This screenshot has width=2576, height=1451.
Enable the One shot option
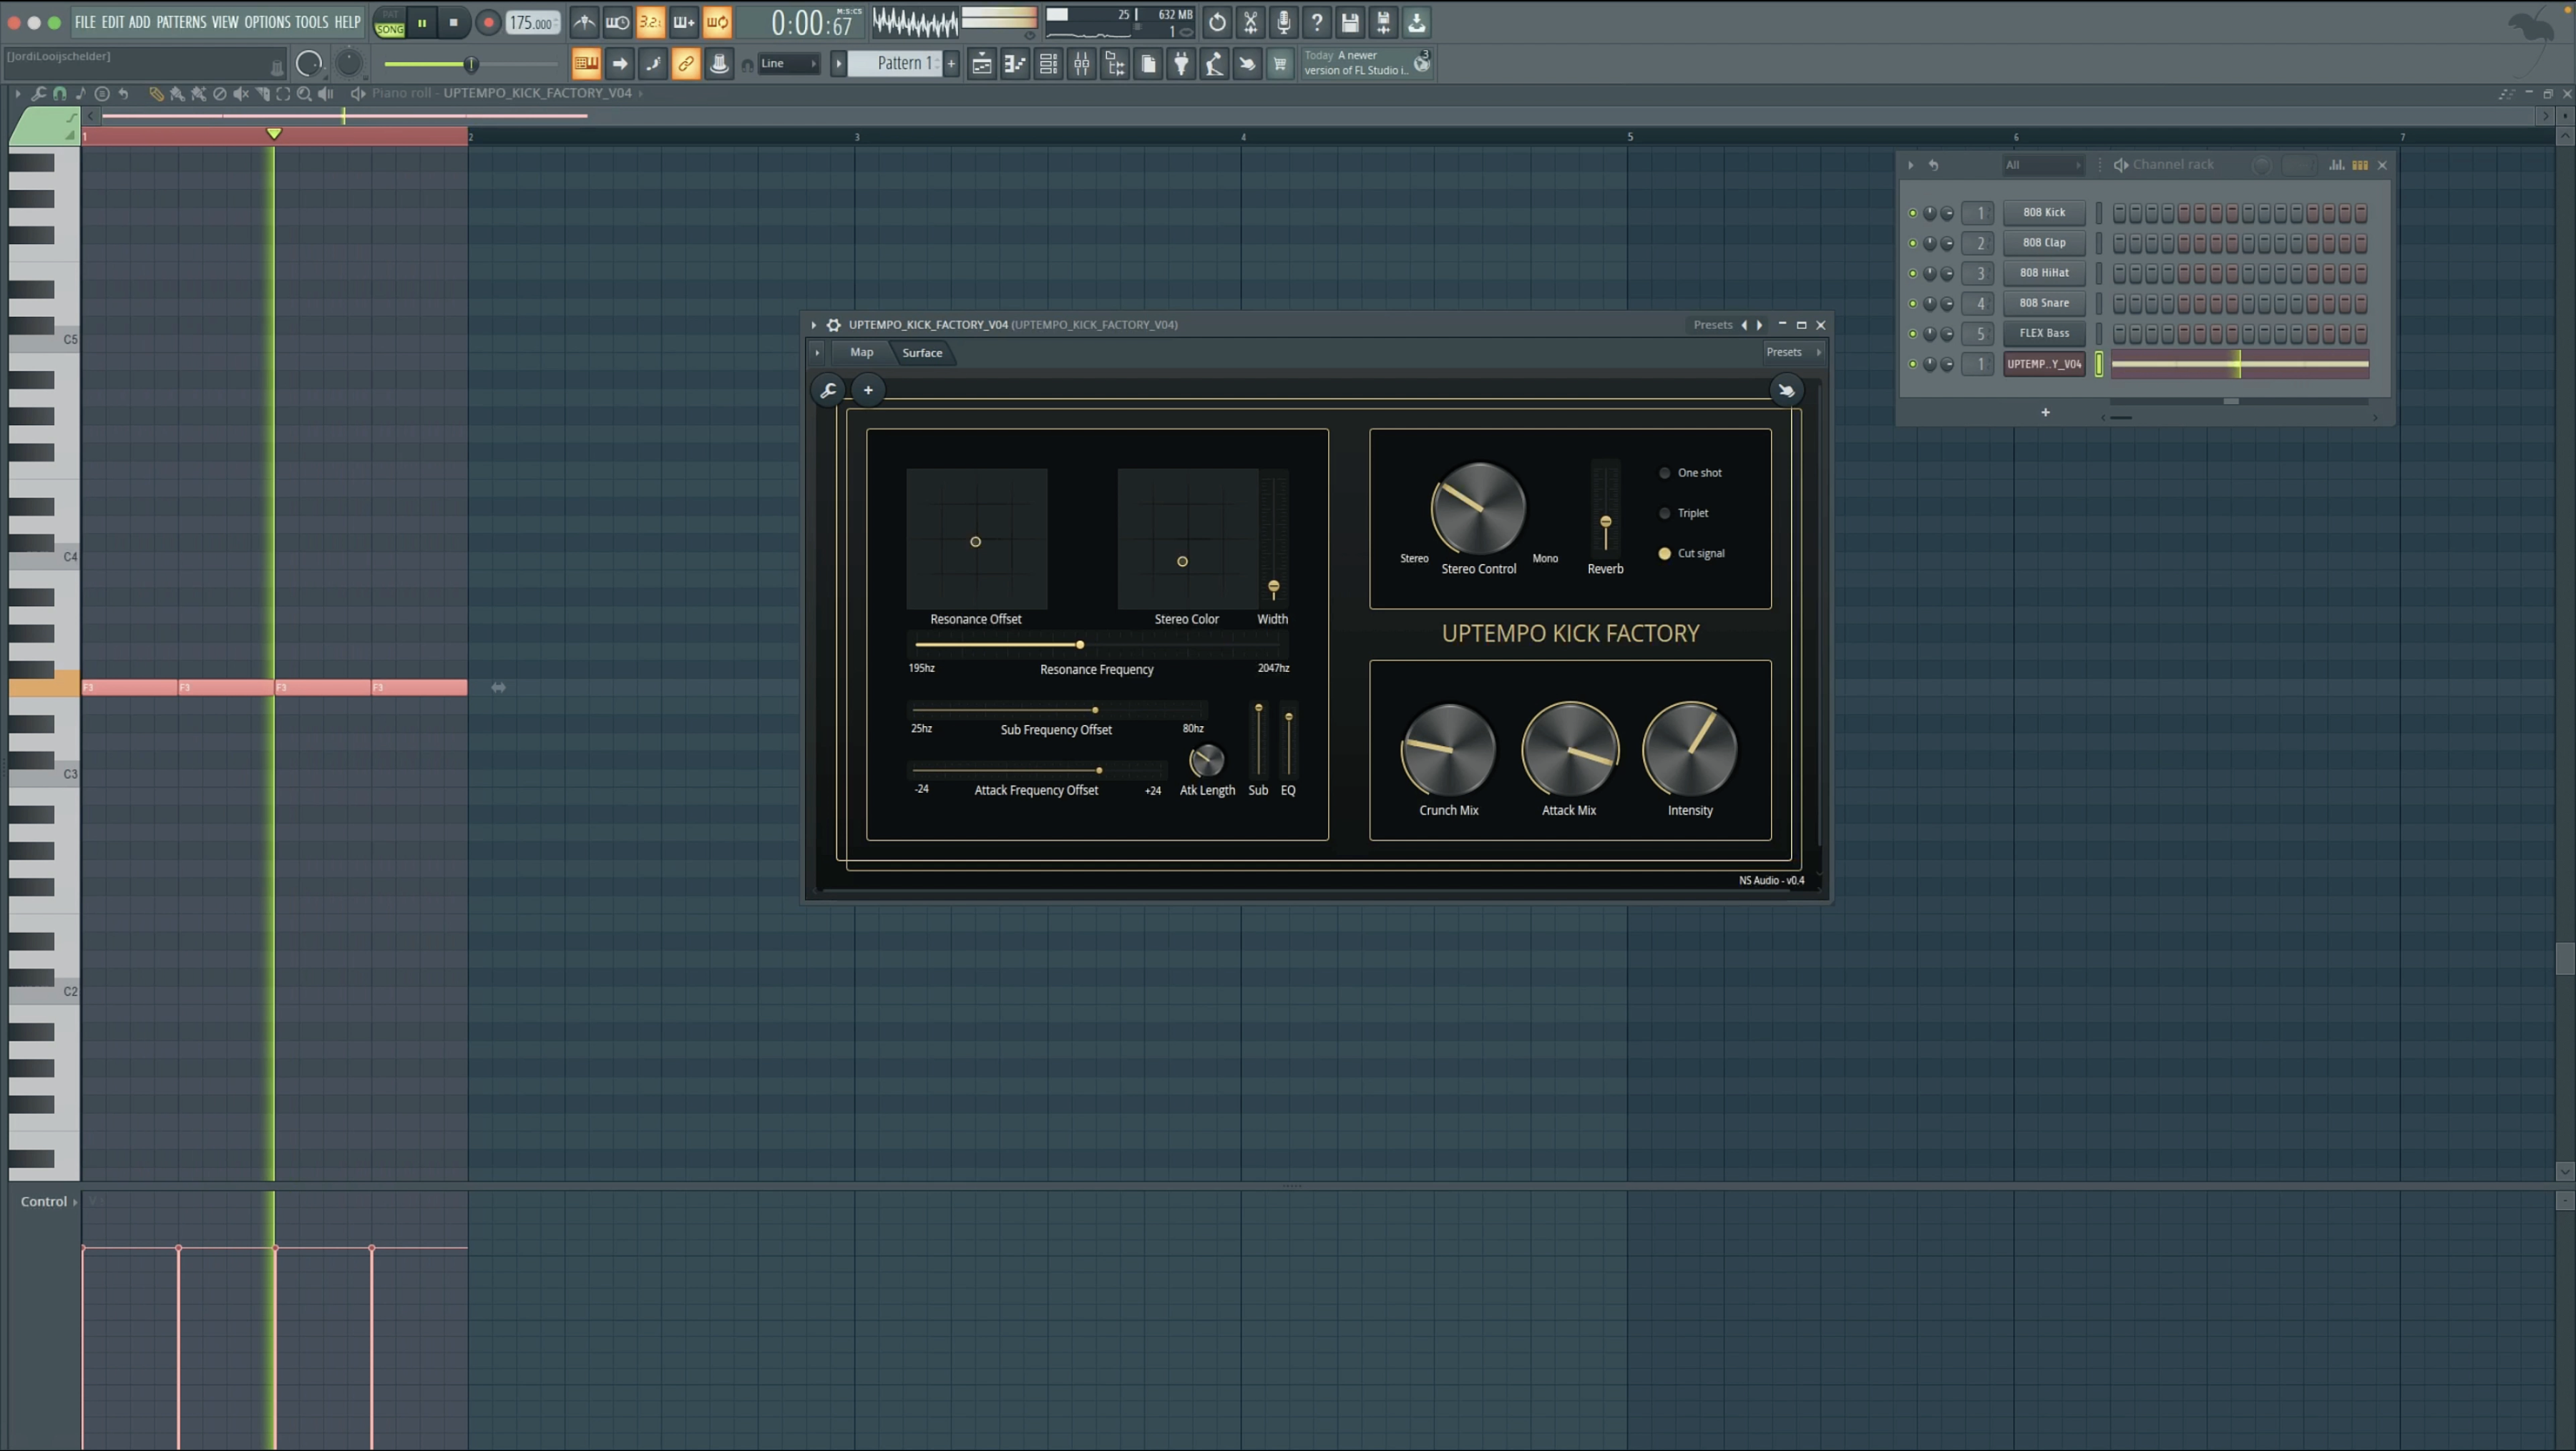[1664, 473]
